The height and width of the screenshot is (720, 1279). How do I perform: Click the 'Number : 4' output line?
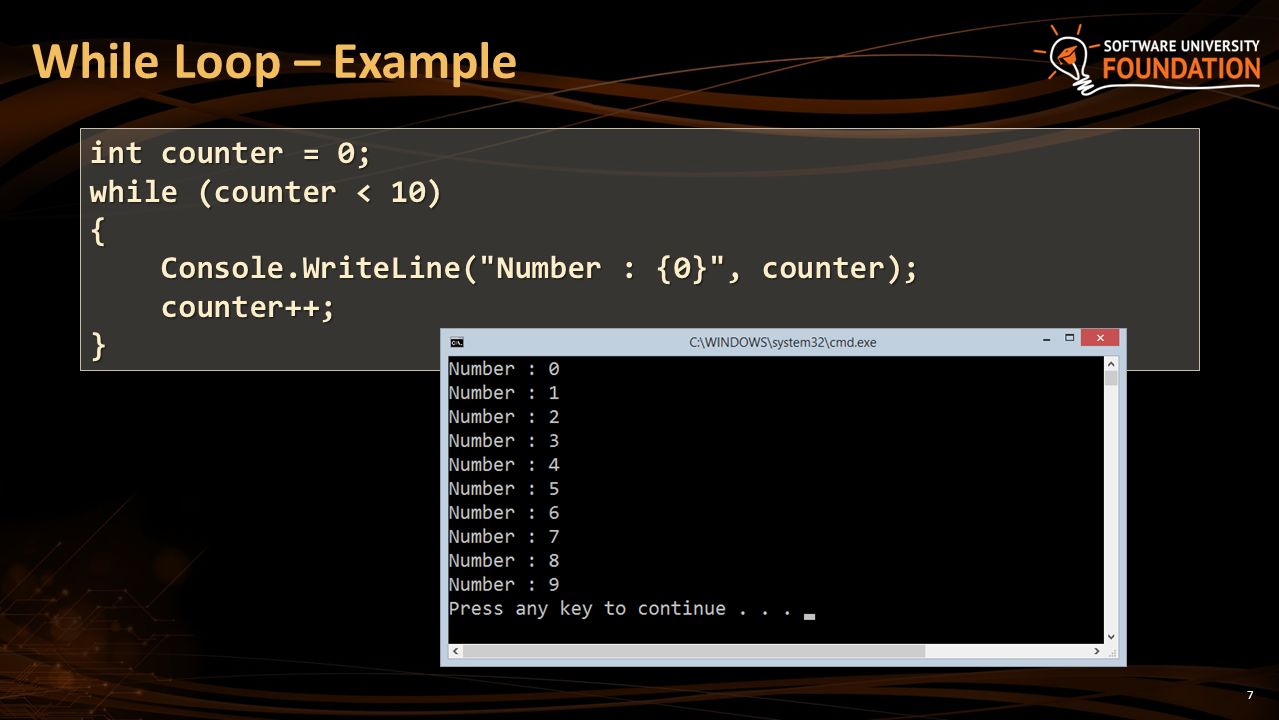point(504,465)
